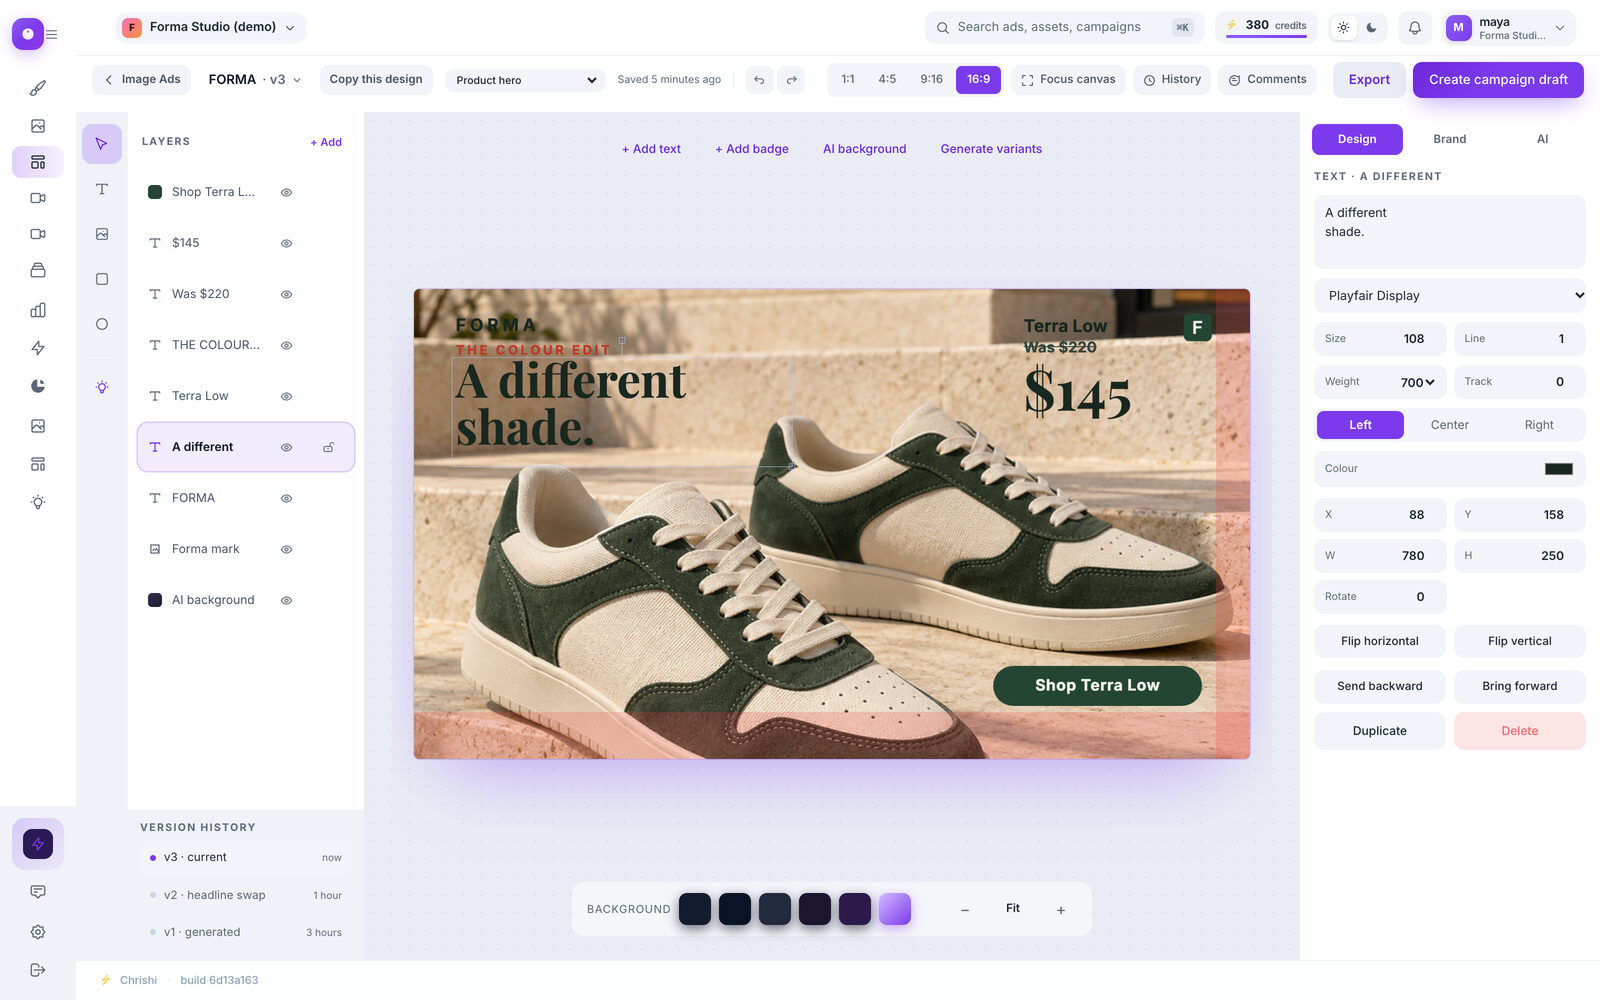Click the undo arrow icon

click(x=759, y=80)
